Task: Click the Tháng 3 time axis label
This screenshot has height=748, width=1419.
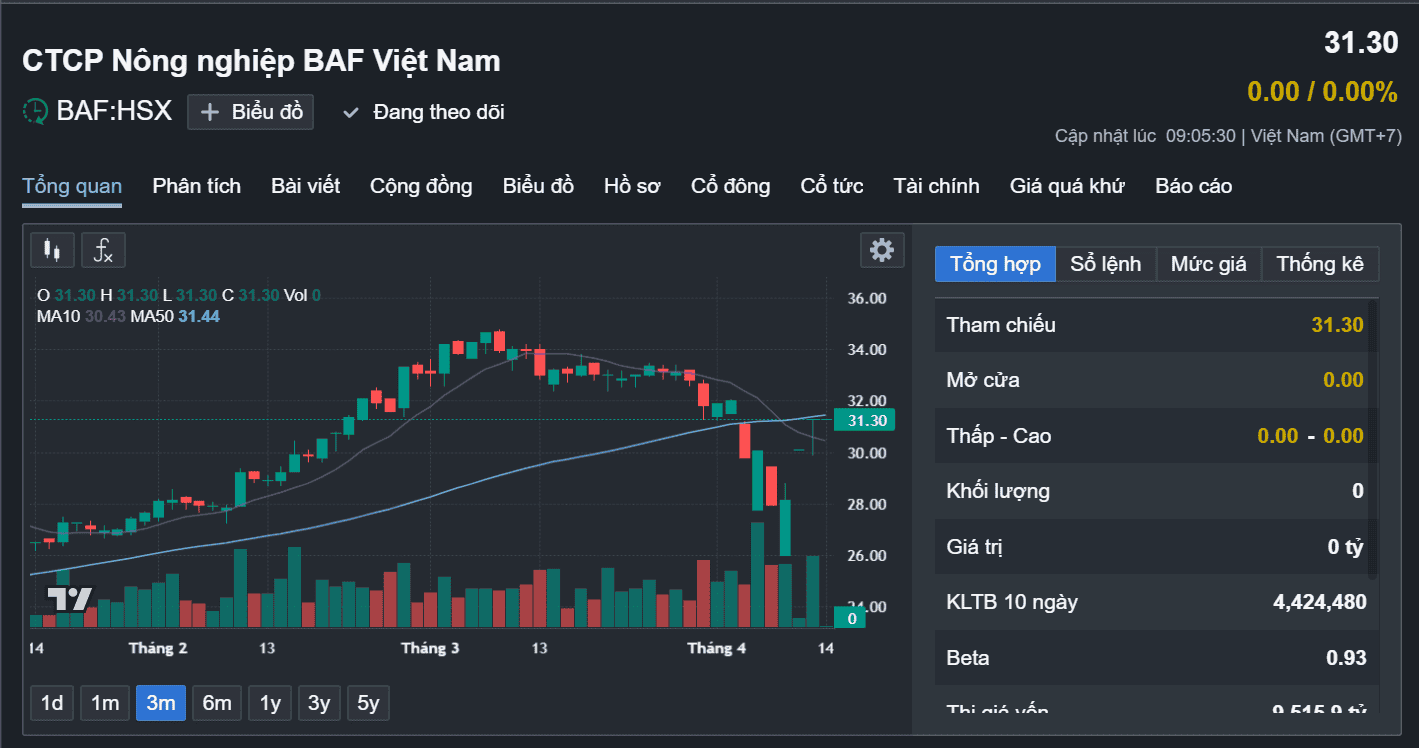Action: (x=430, y=648)
